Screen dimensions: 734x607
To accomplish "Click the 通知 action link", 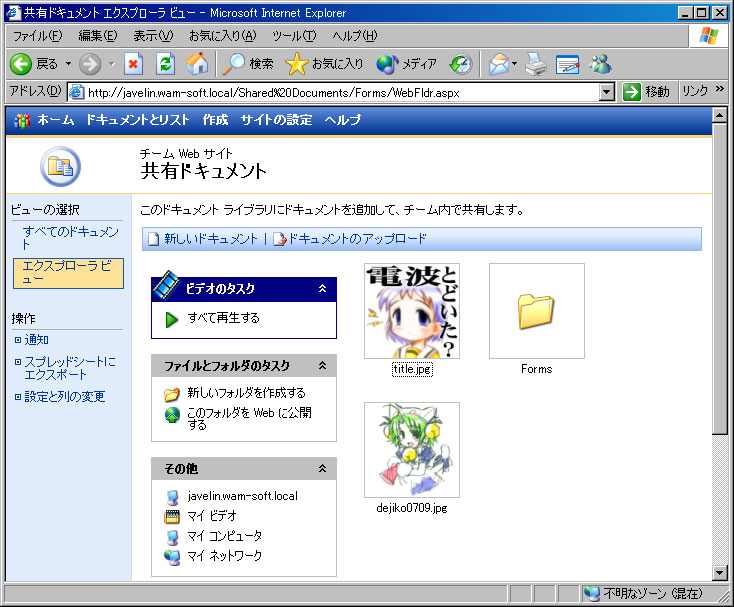I will (x=37, y=340).
